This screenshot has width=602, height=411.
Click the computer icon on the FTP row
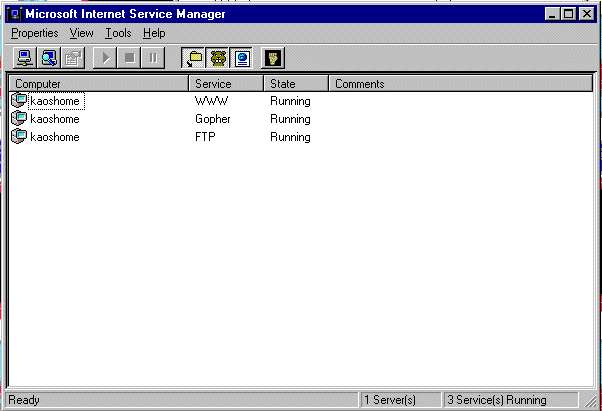pyautogui.click(x=19, y=137)
